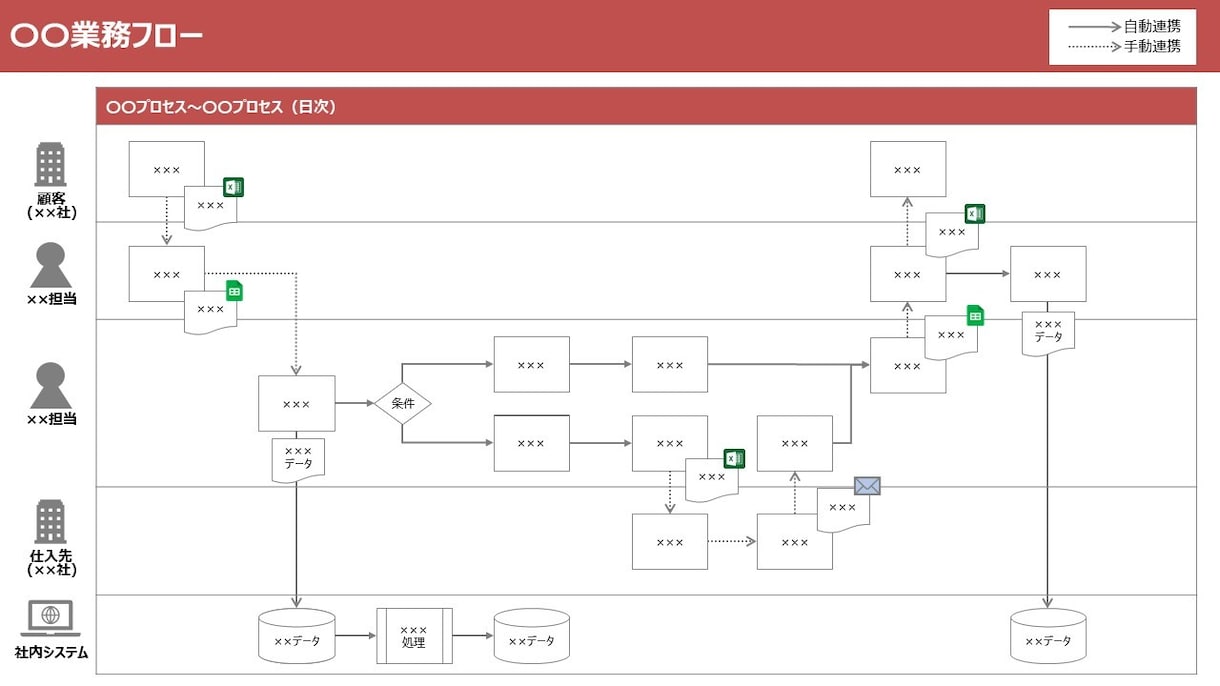Select the ××データ cylinder feeding ×××処理
Viewport: 1220px width, 686px height.
[x=297, y=636]
